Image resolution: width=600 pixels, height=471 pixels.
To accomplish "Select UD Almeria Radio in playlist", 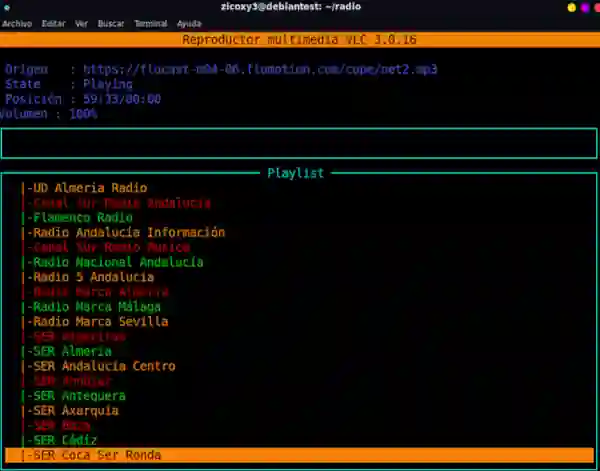I will (88, 188).
